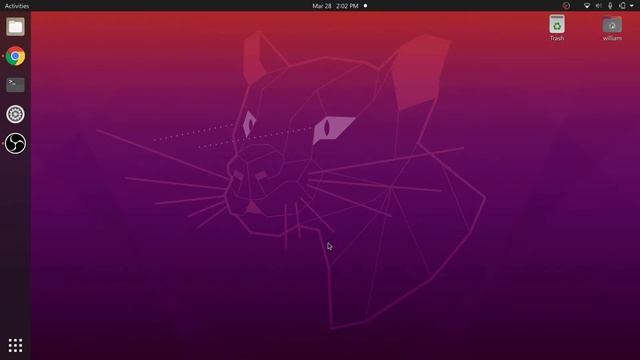Screen dimensions: 640x360
Task: Open the william home folder icon
Action: pyautogui.click(x=612, y=28)
